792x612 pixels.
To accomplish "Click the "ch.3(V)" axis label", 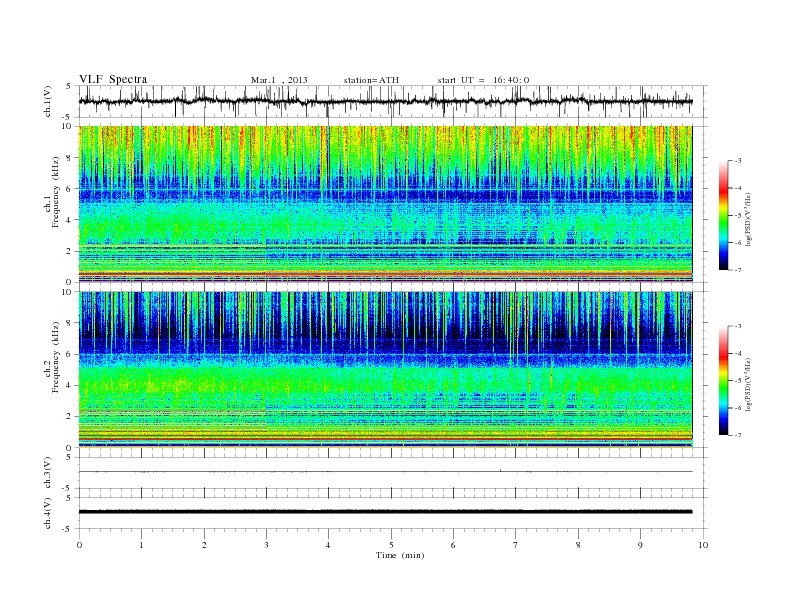I will tap(48, 472).
